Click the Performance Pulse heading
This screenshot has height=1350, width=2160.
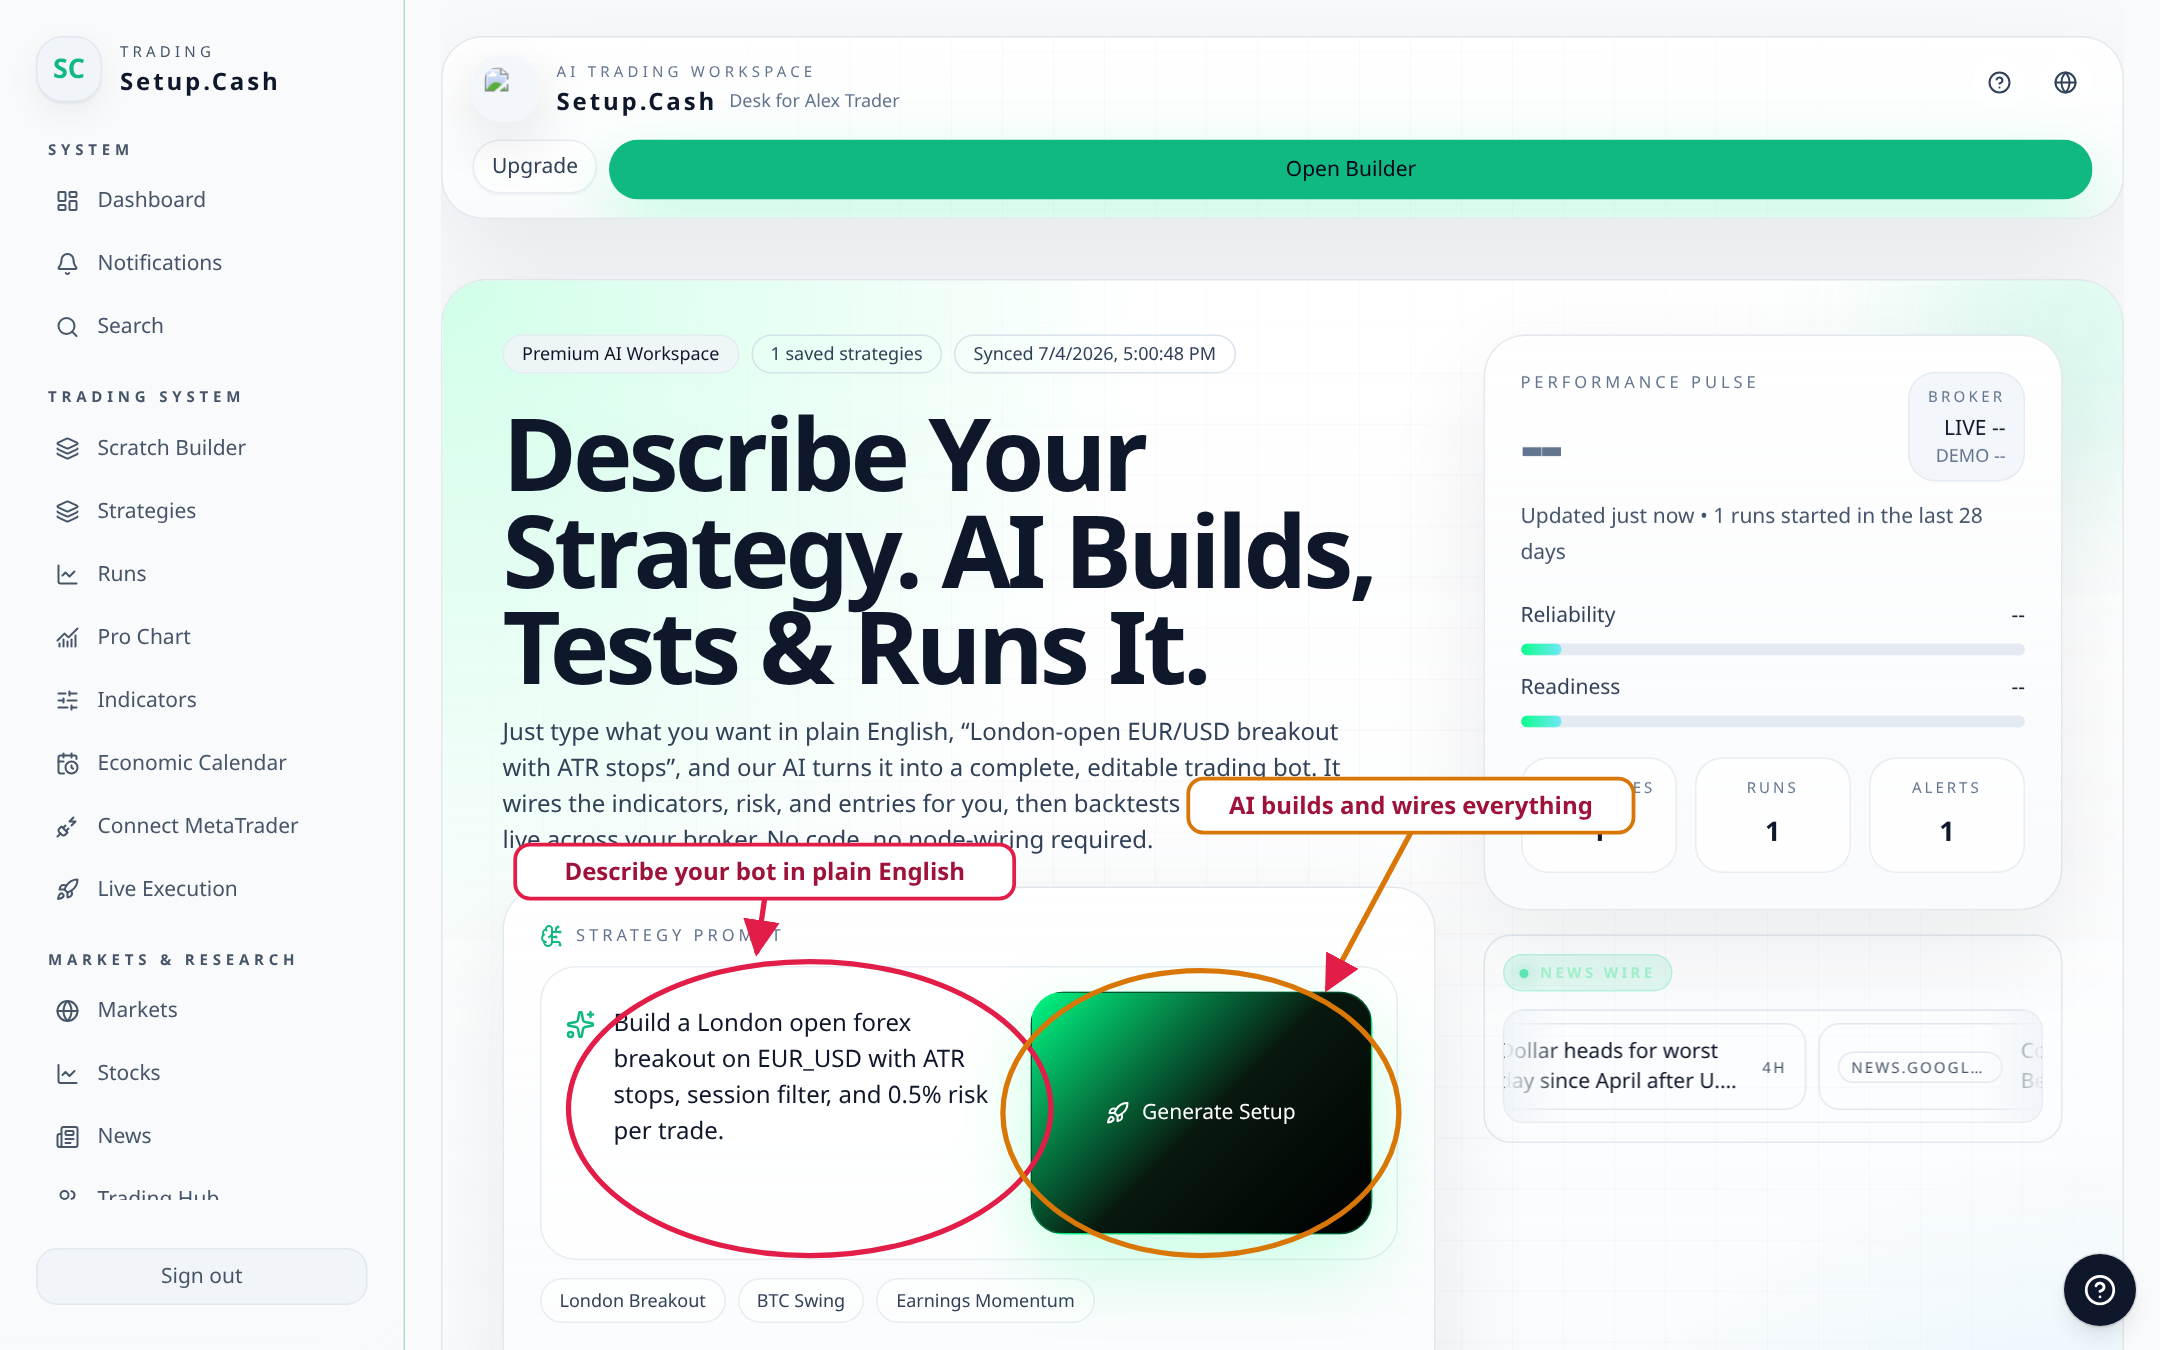(1639, 383)
